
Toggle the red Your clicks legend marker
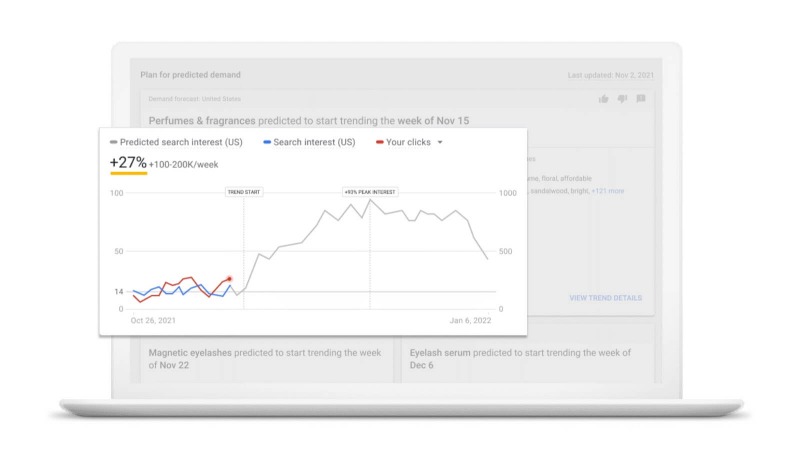tap(380, 142)
